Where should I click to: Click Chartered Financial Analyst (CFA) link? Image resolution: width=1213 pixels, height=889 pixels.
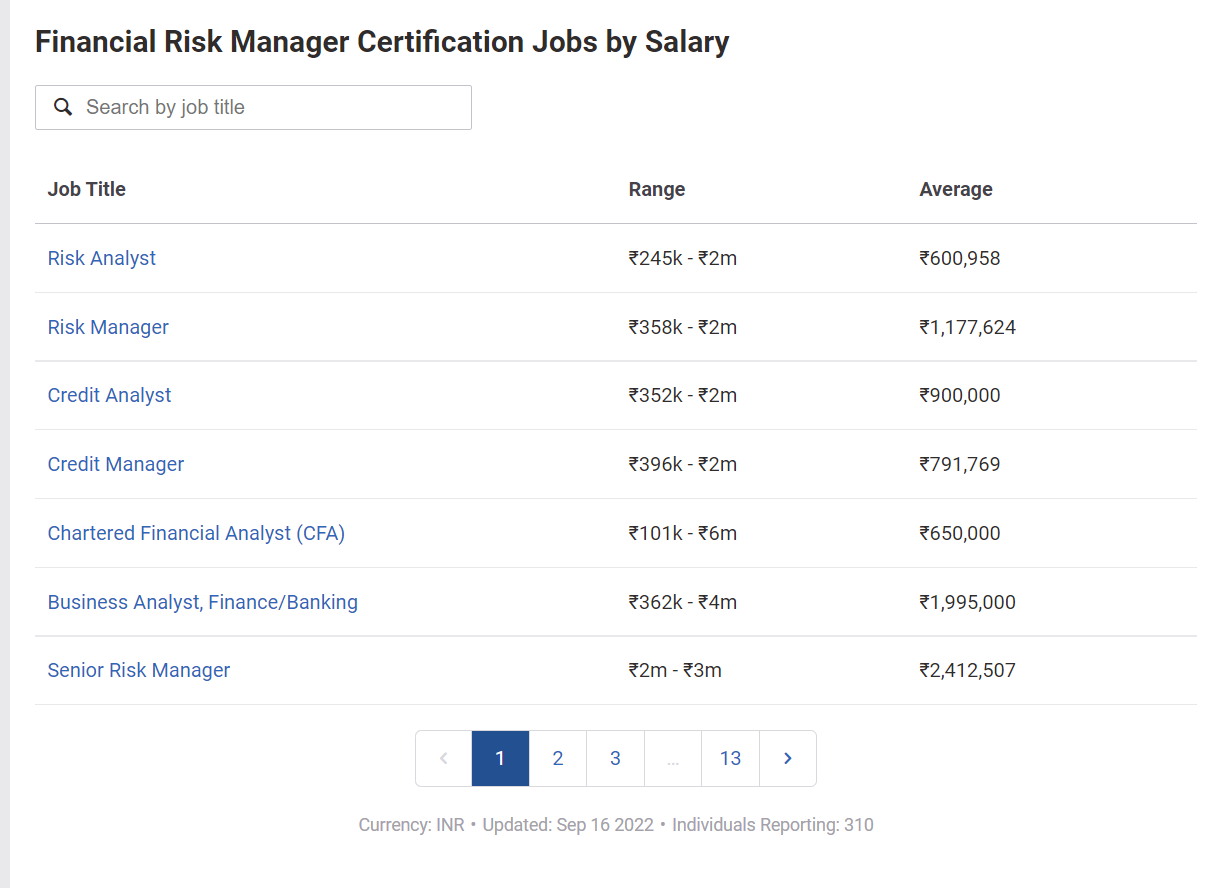click(x=196, y=533)
